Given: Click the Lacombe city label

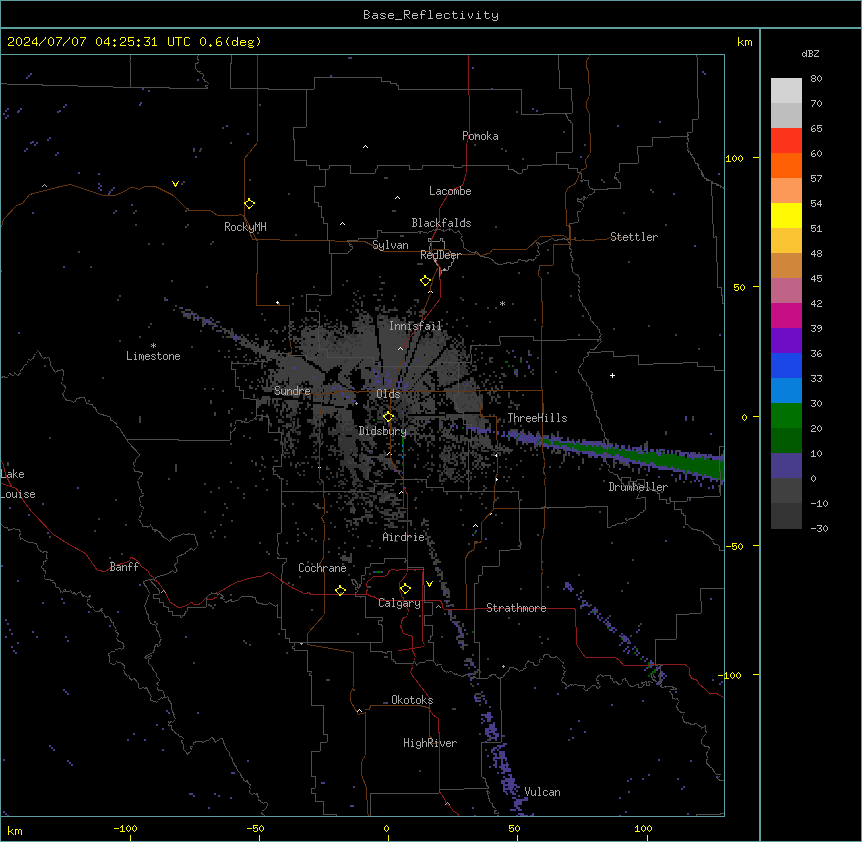Looking at the screenshot, I should 450,191.
